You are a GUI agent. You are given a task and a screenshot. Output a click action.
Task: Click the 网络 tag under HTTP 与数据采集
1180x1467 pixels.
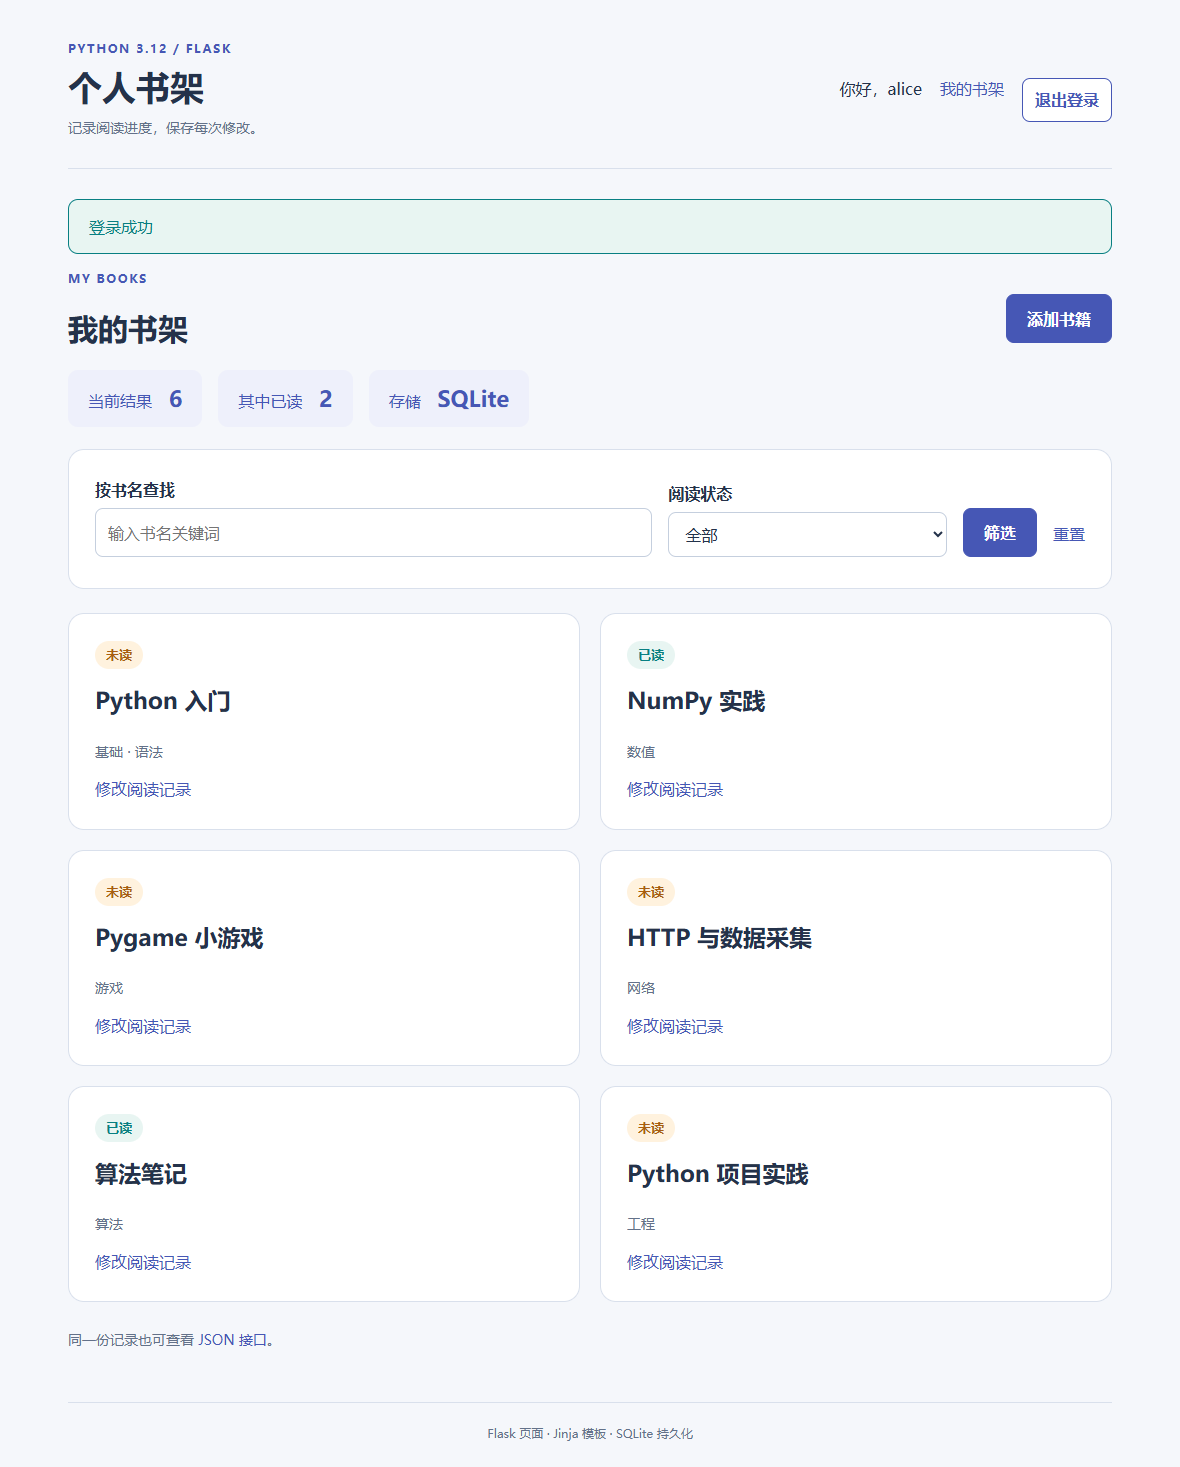click(641, 988)
